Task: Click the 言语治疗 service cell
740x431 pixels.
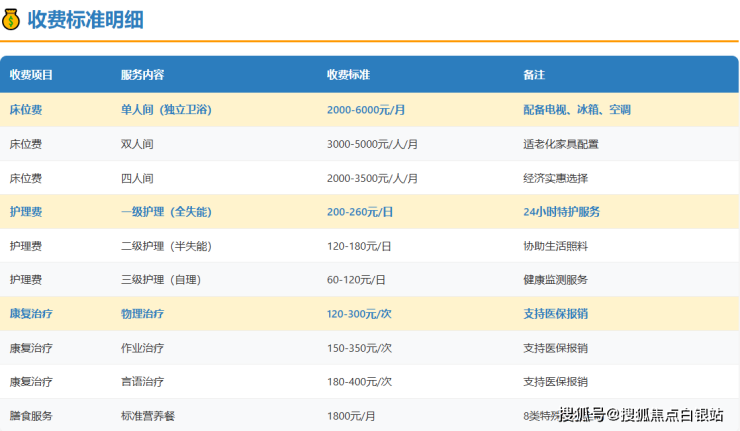Action: pos(142,382)
